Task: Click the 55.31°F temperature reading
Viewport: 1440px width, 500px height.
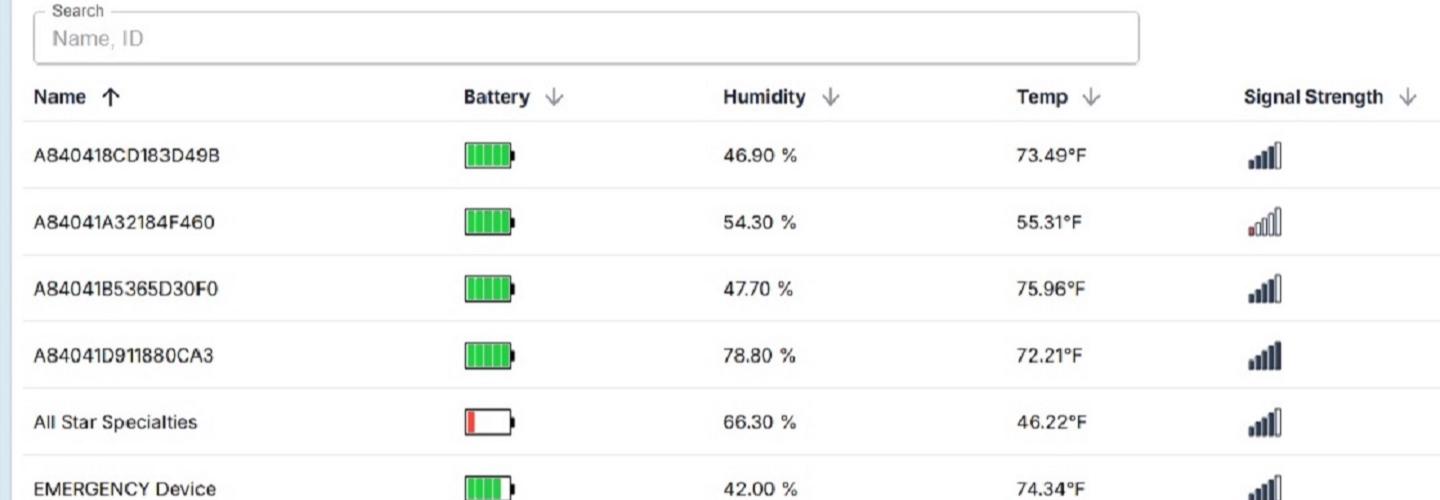Action: pos(1049,223)
